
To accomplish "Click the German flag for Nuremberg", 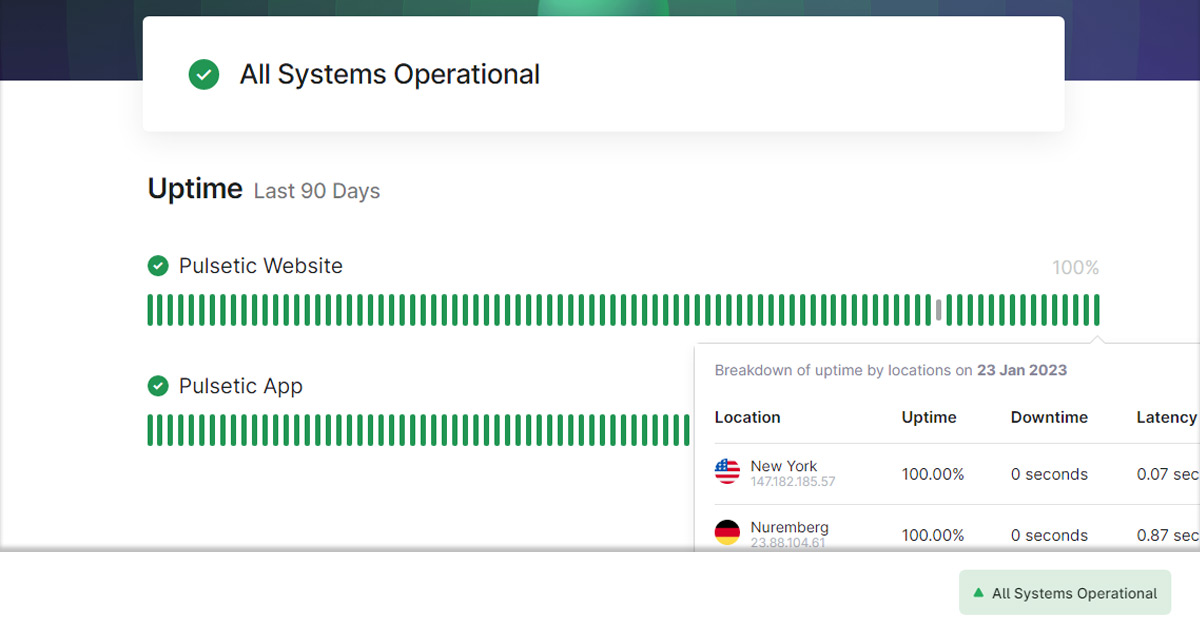I will point(727,533).
